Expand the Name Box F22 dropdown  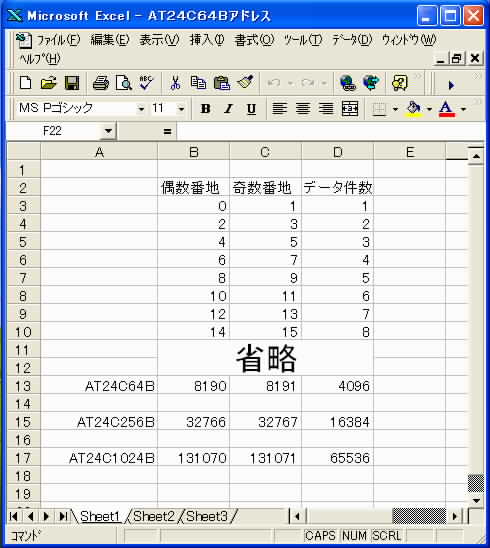(108, 131)
